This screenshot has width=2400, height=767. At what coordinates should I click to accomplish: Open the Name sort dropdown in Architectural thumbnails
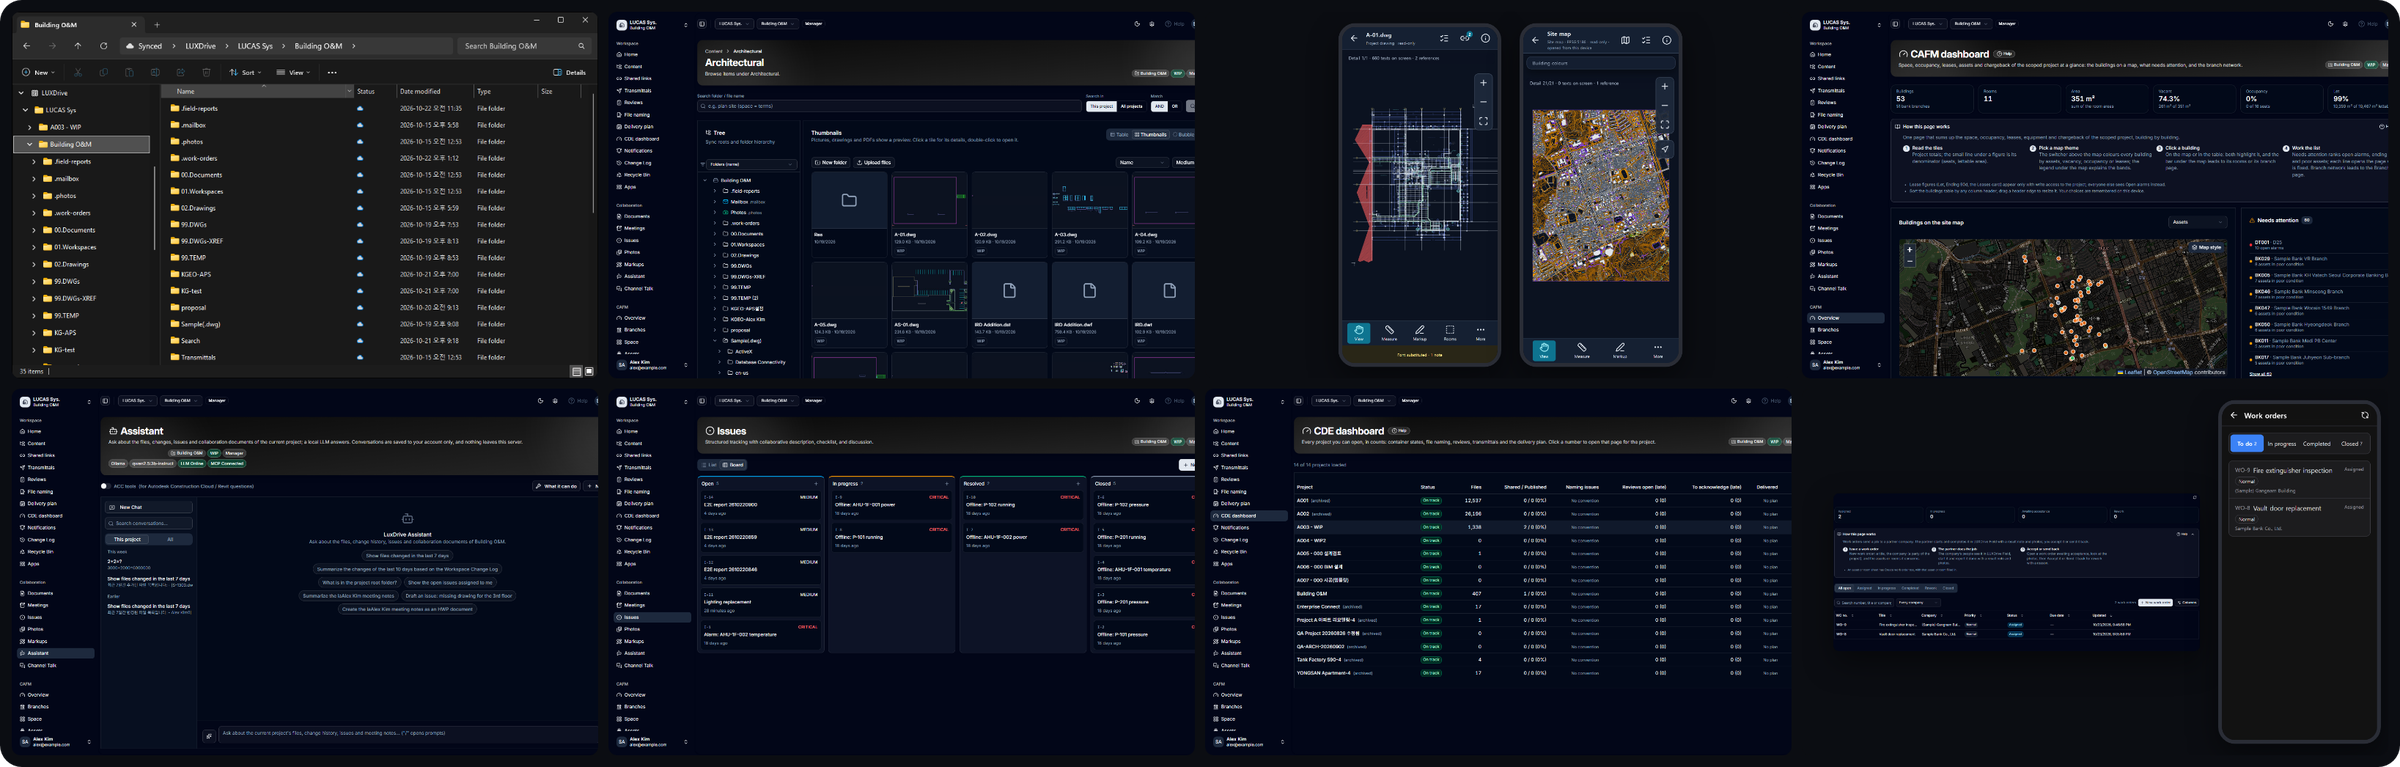pos(1142,162)
